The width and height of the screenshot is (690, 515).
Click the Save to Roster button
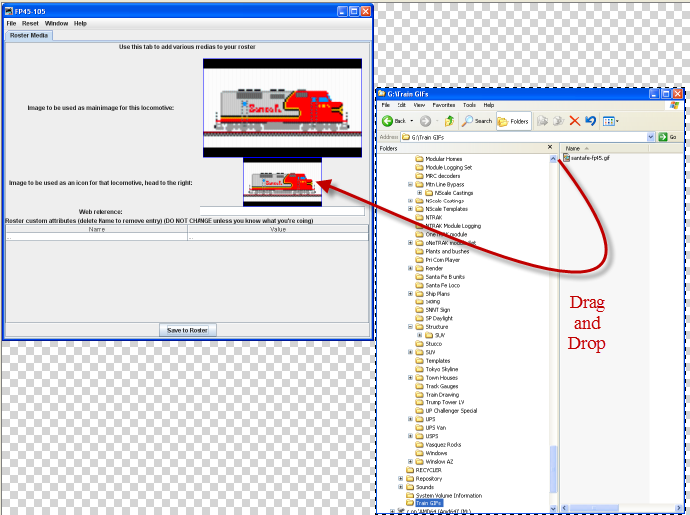click(188, 330)
